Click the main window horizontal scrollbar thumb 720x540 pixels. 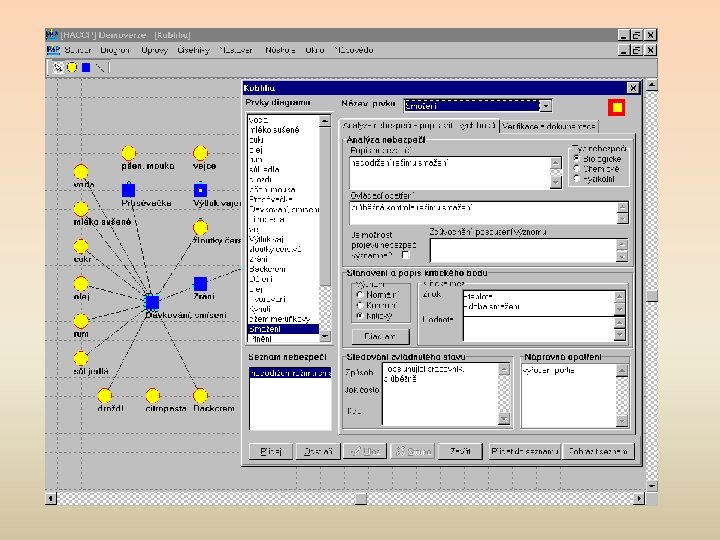361,498
